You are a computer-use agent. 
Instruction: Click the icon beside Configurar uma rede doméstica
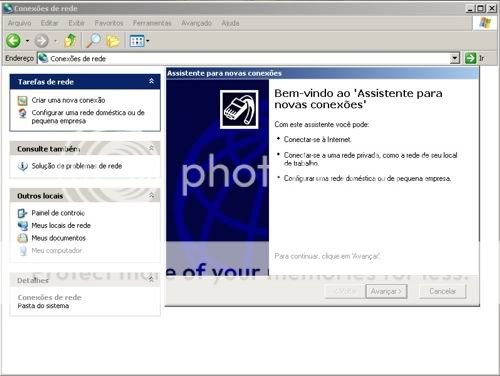point(23,113)
